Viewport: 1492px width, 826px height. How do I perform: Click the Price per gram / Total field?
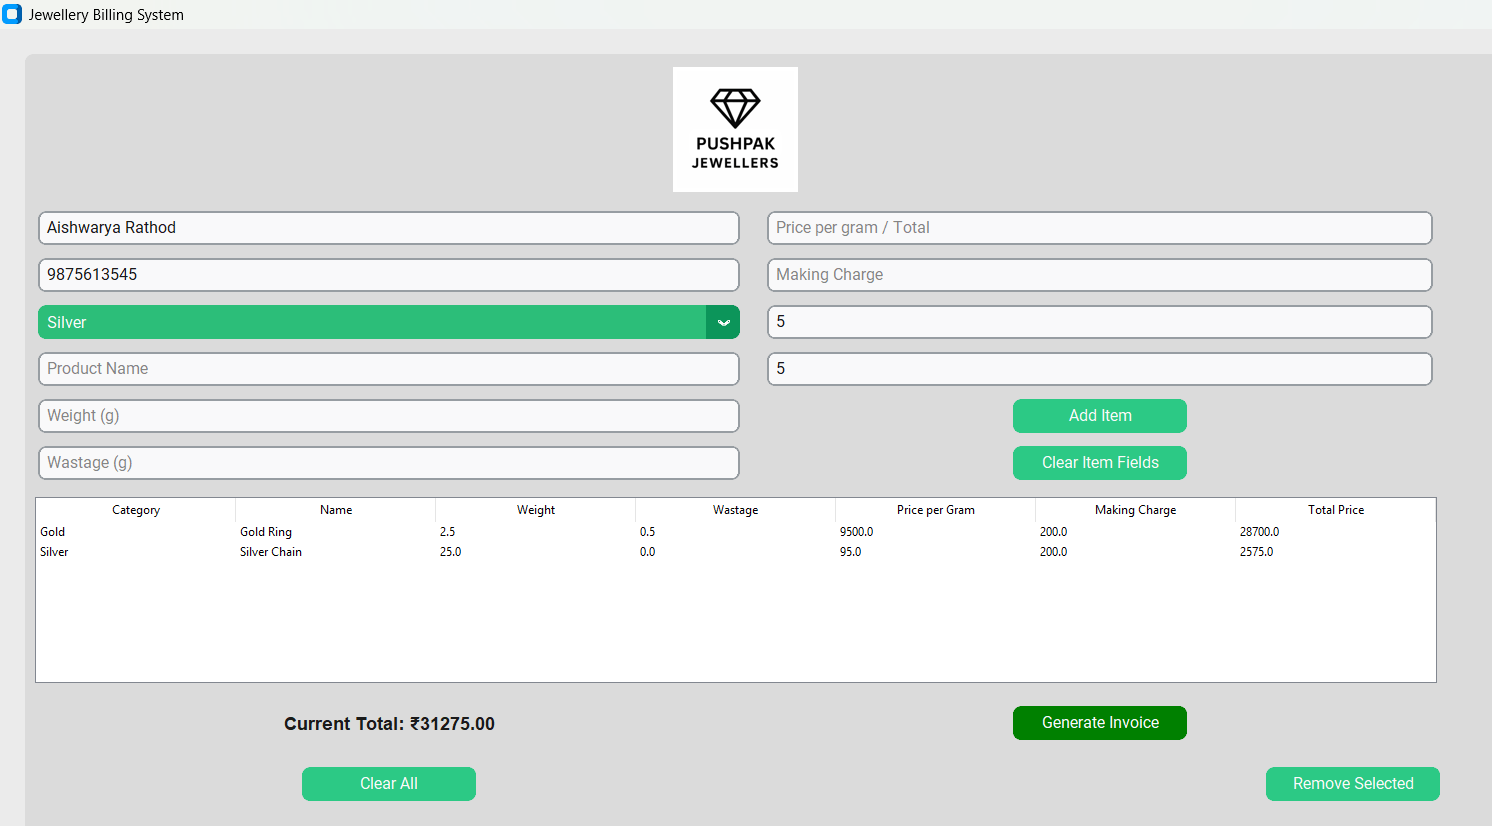pyautogui.click(x=1098, y=227)
